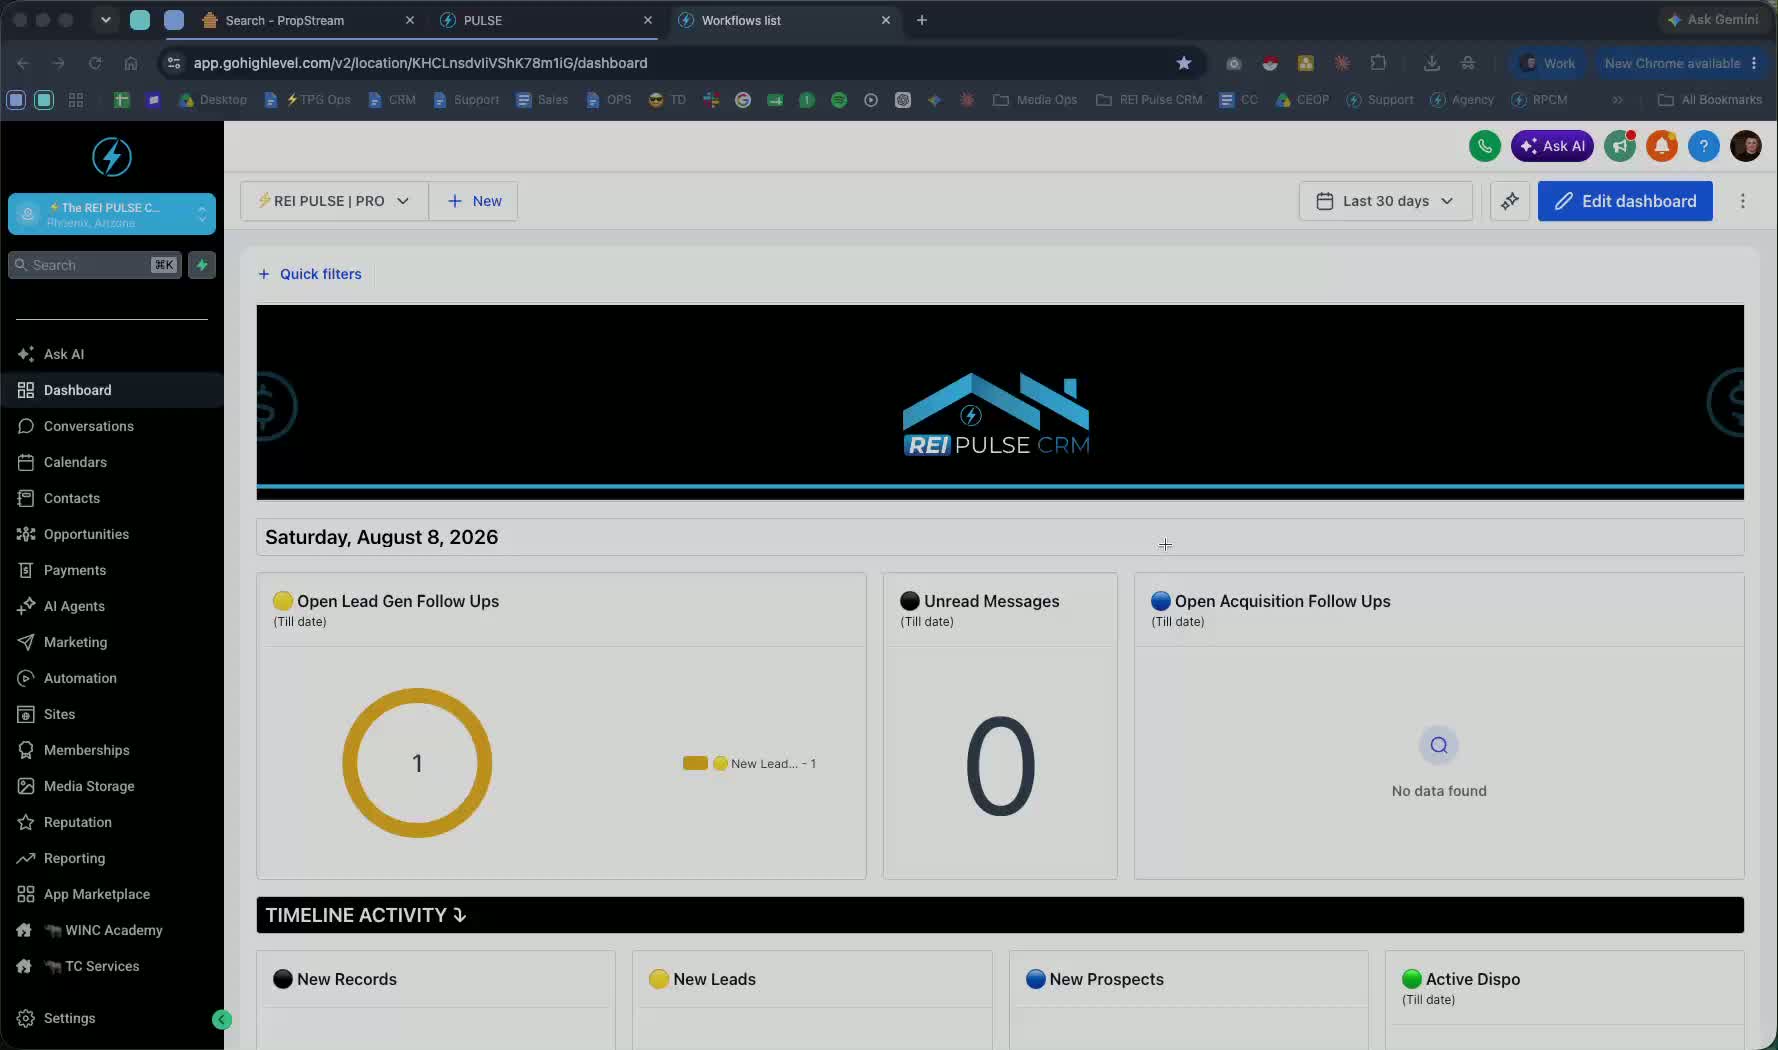Open the user profile avatar
The image size is (1778, 1050).
tap(1746, 146)
